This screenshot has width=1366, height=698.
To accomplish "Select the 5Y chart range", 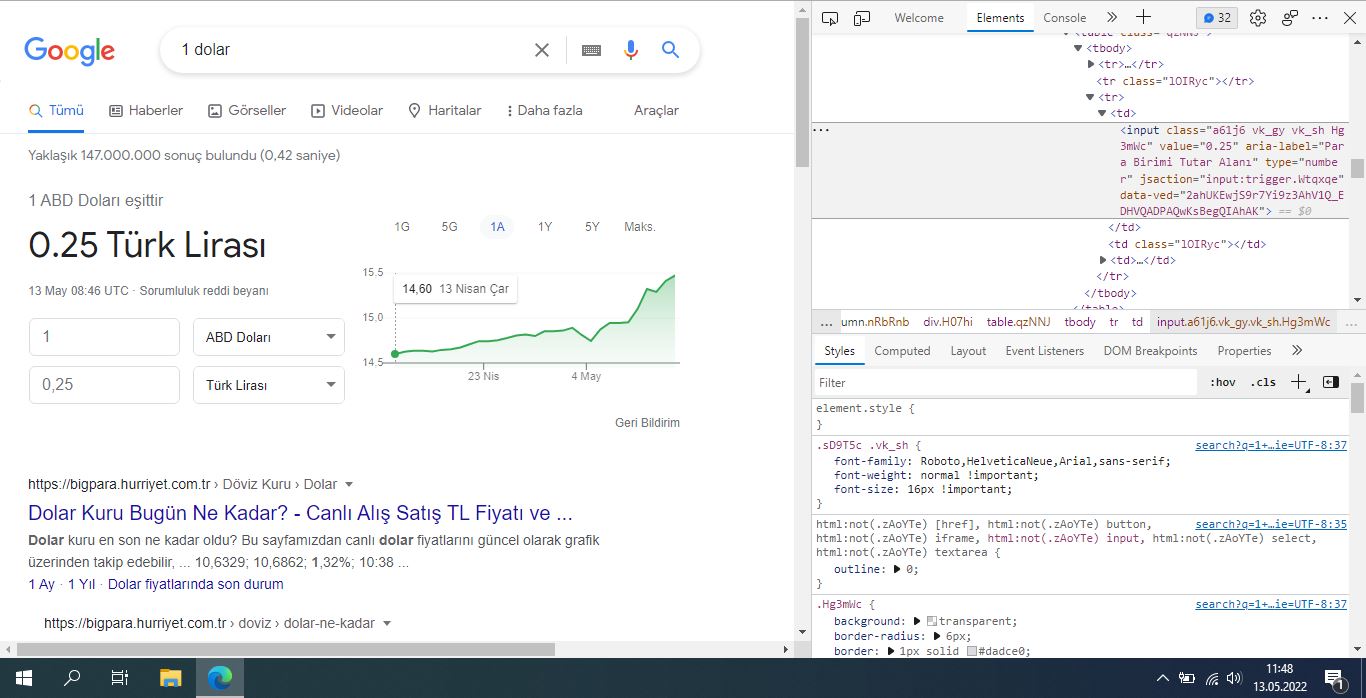I will [593, 227].
